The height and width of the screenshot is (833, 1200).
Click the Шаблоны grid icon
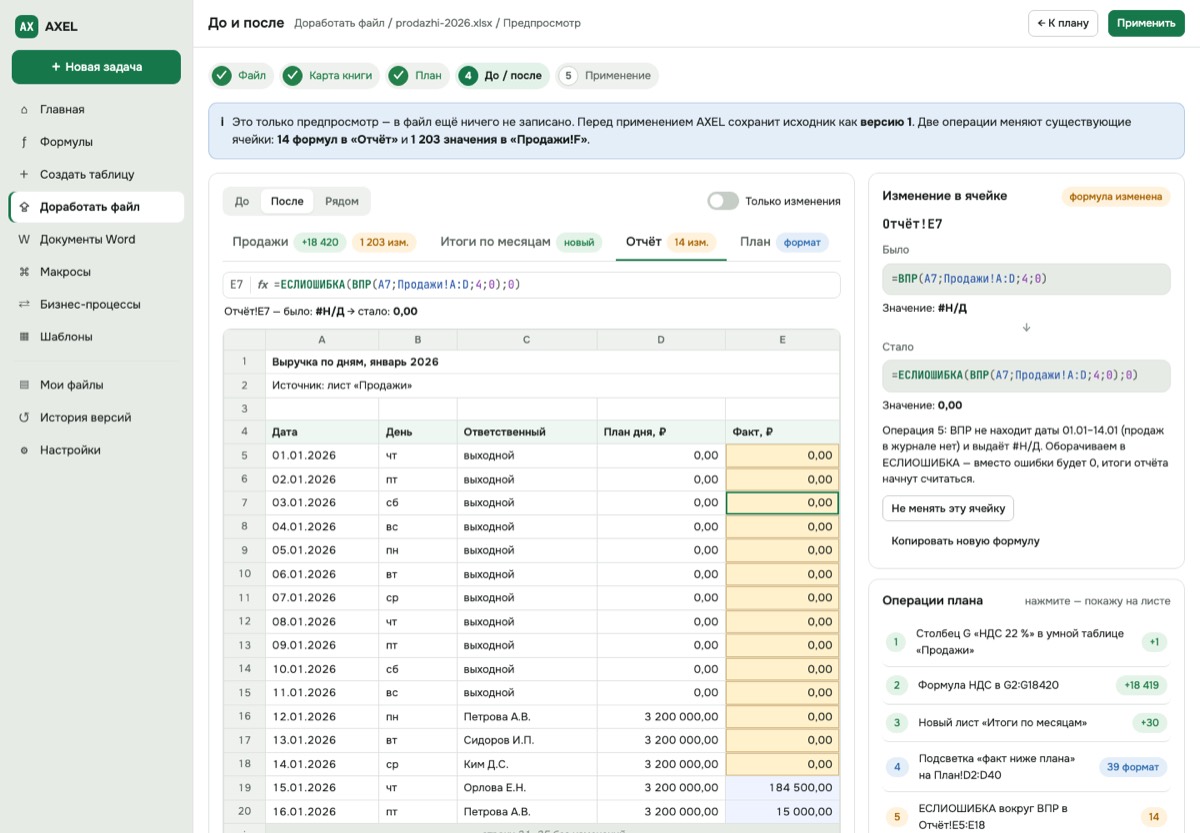(24, 337)
